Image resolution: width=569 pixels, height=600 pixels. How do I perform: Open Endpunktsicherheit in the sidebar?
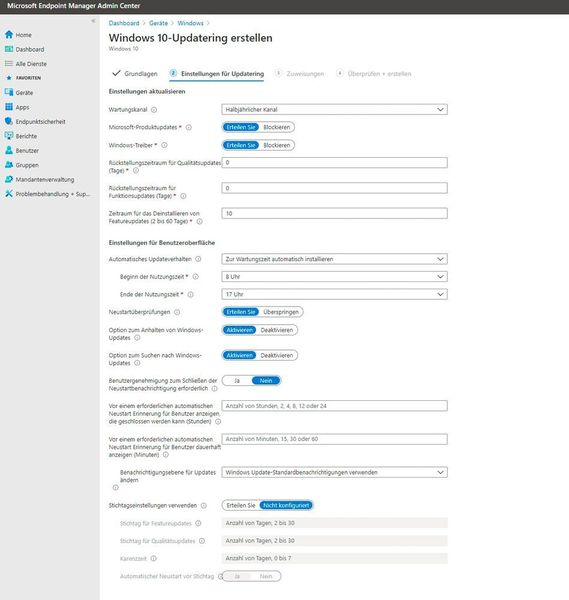click(x=40, y=122)
